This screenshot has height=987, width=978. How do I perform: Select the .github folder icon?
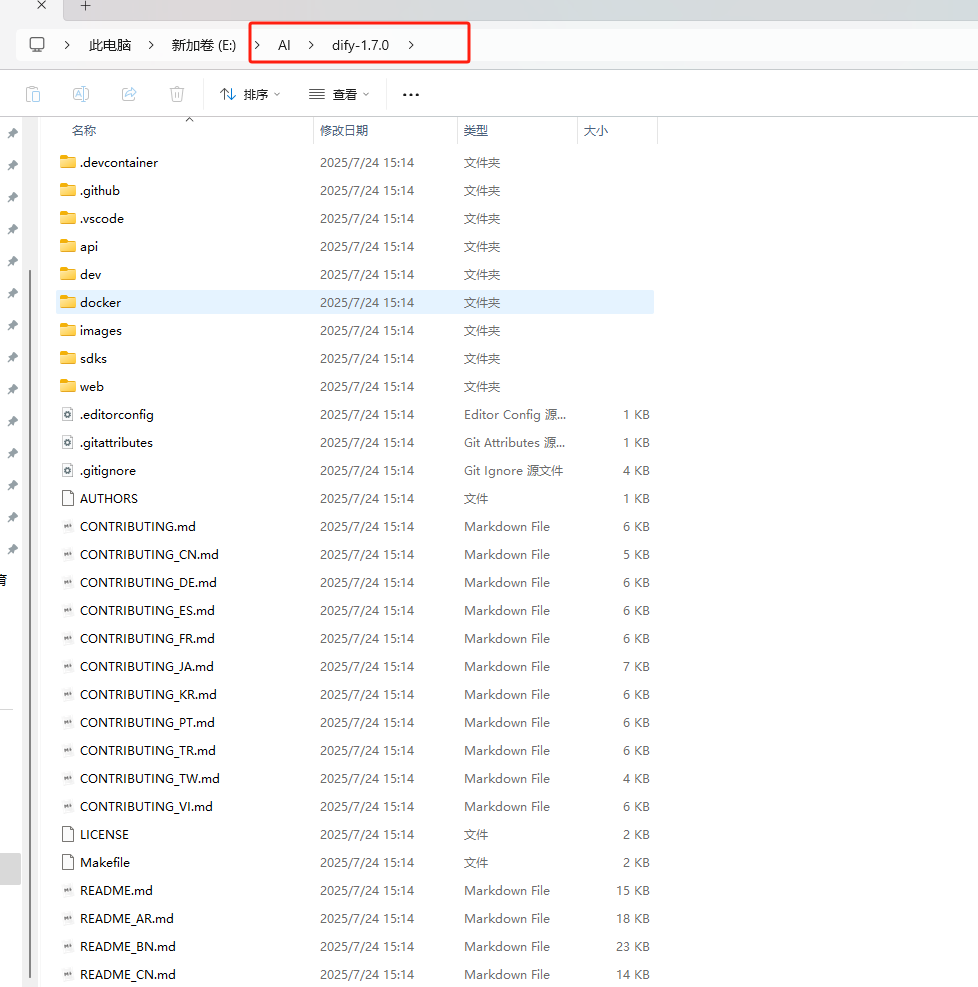[68, 190]
